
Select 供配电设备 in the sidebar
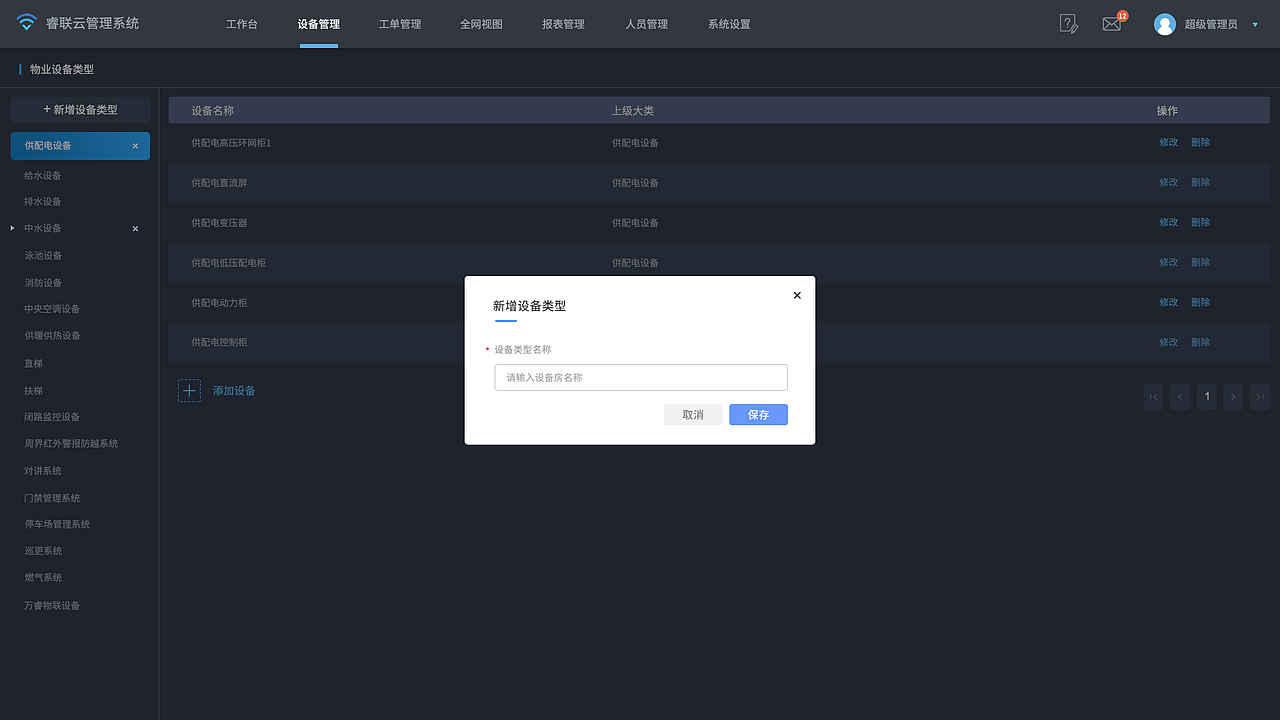(80, 146)
